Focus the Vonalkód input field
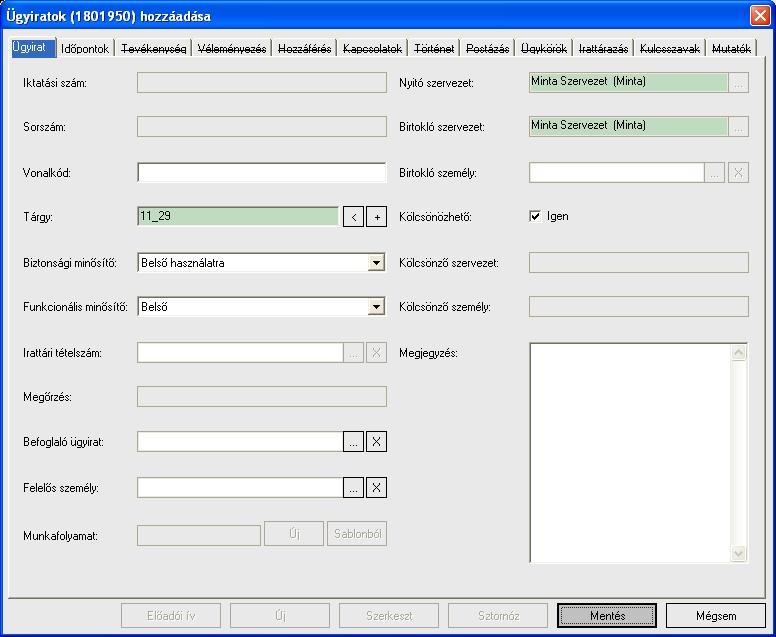 click(262, 173)
